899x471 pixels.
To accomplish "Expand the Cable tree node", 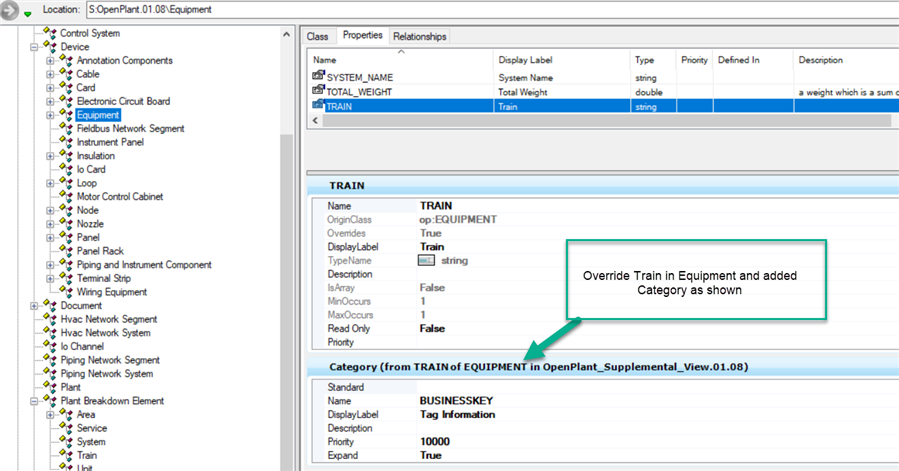I will (x=50, y=75).
